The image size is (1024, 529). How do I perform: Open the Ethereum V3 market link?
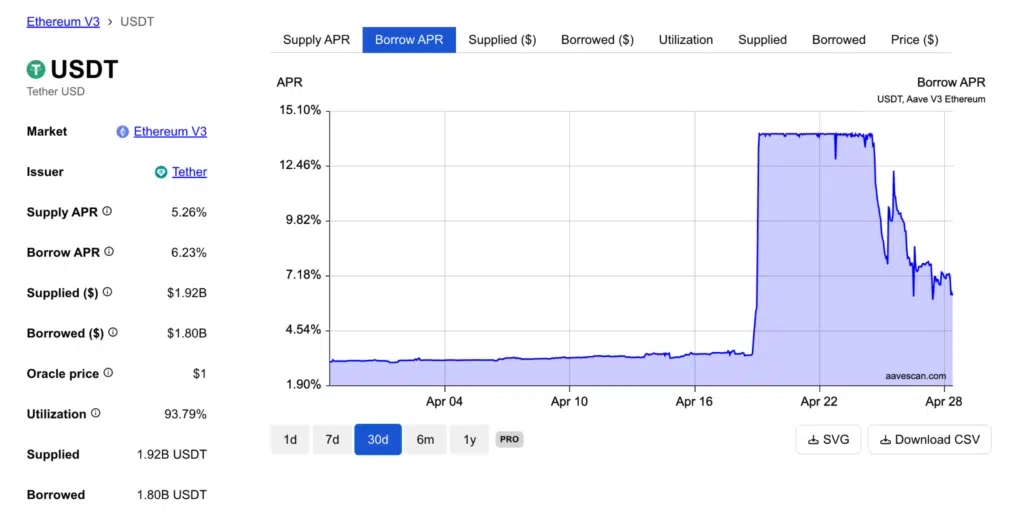click(x=170, y=132)
